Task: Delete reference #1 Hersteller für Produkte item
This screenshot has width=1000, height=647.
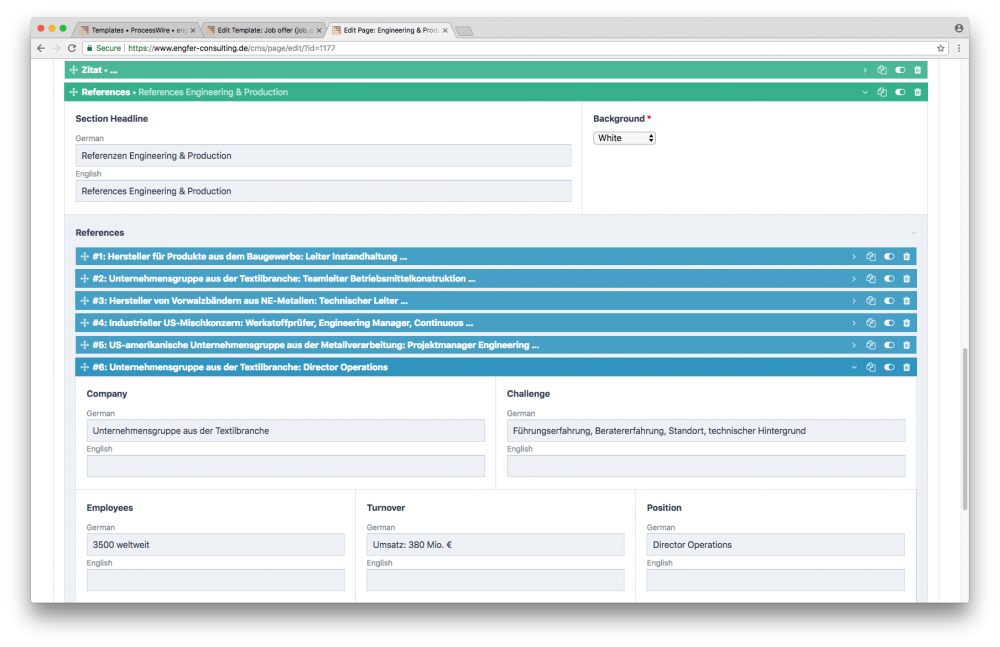Action: 906,257
